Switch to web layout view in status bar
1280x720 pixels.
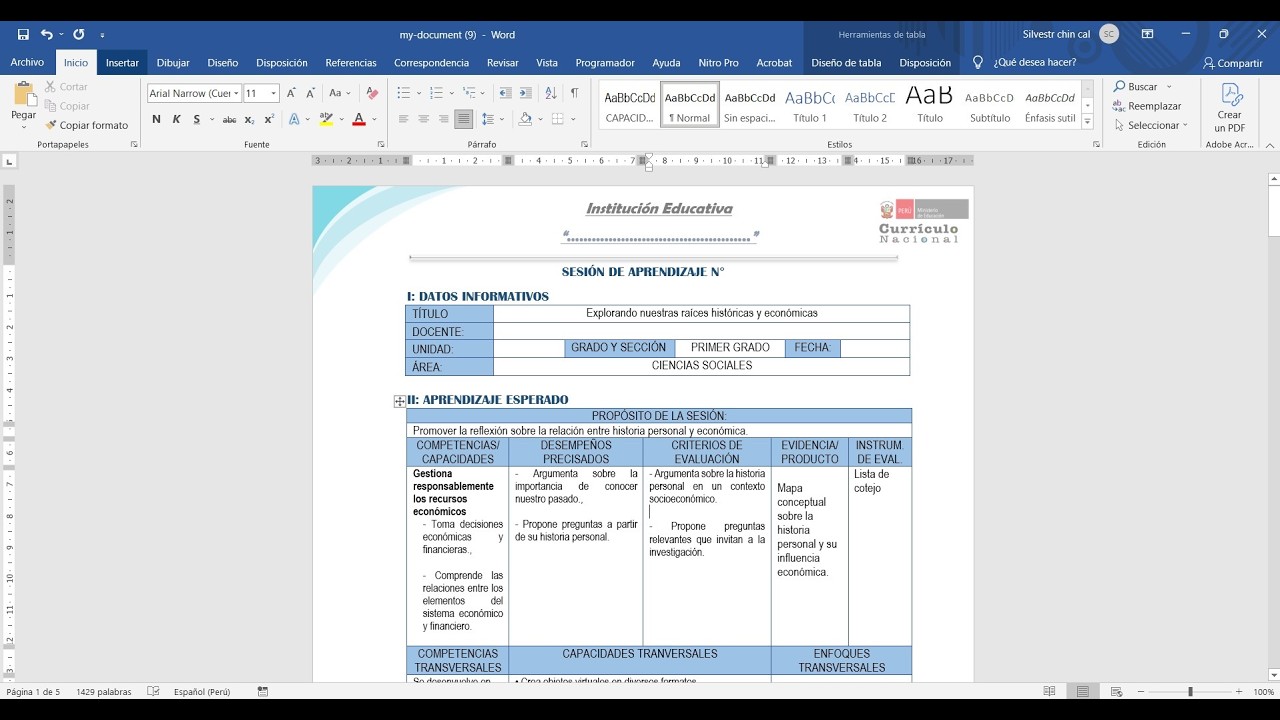pos(1117,691)
